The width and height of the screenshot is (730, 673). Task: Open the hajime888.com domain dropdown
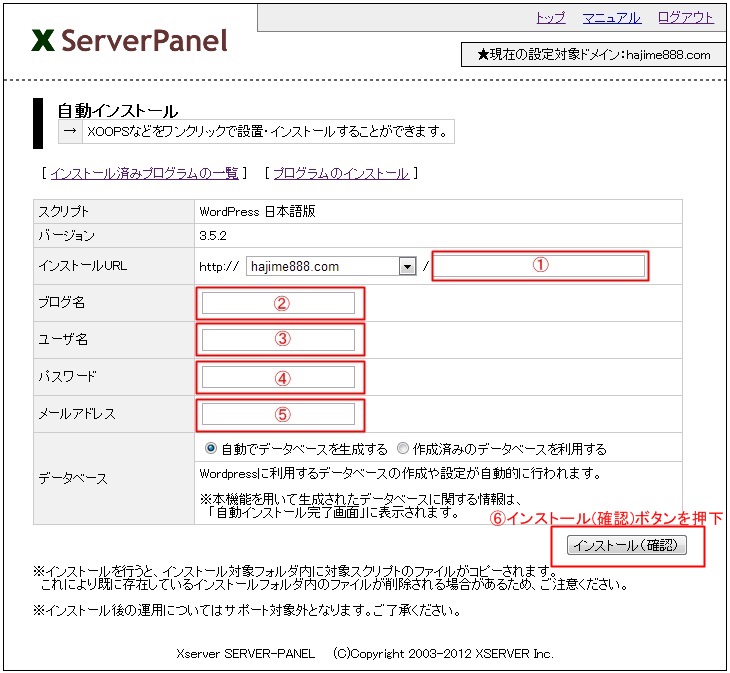331,266
